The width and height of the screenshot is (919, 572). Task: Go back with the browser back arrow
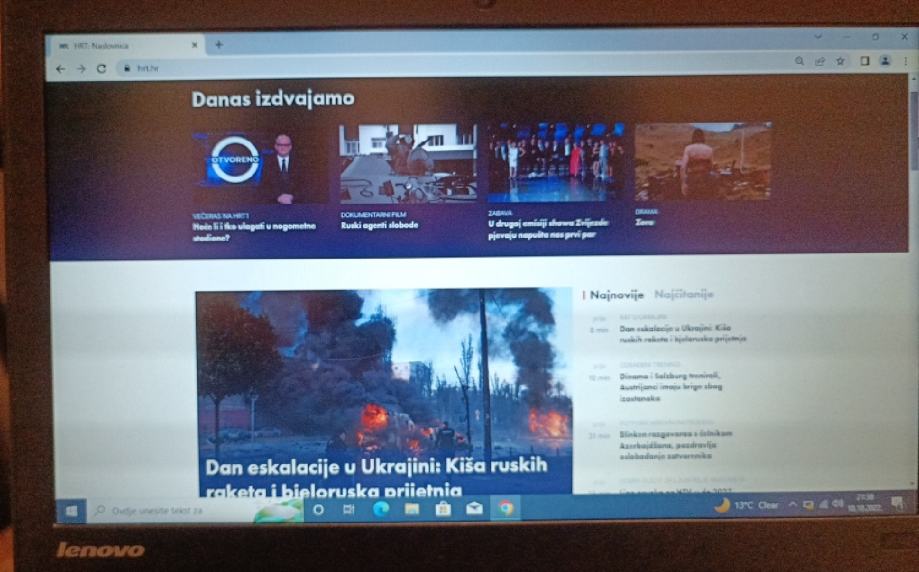coord(60,69)
